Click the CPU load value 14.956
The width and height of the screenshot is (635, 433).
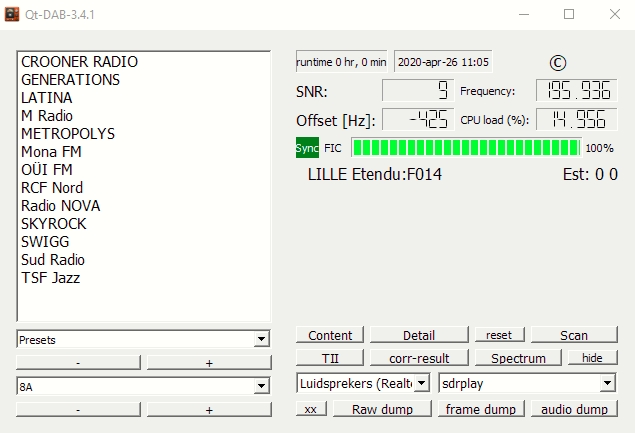pyautogui.click(x=577, y=119)
